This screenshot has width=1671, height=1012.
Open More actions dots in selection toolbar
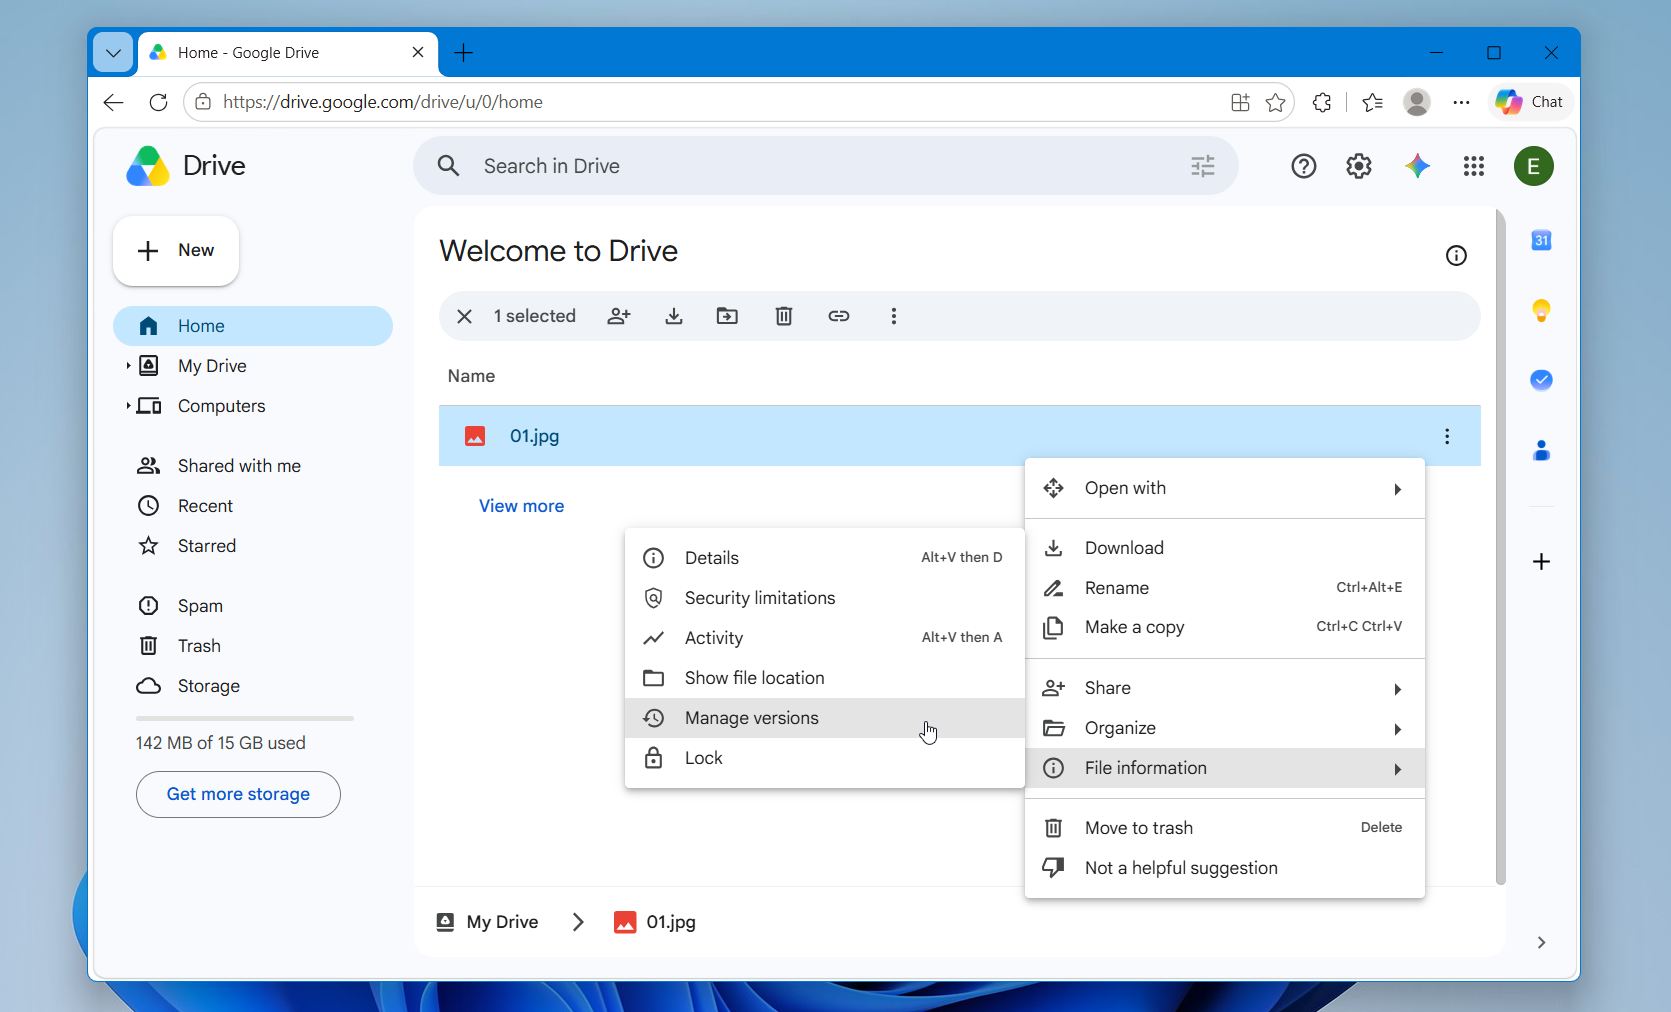tap(894, 316)
